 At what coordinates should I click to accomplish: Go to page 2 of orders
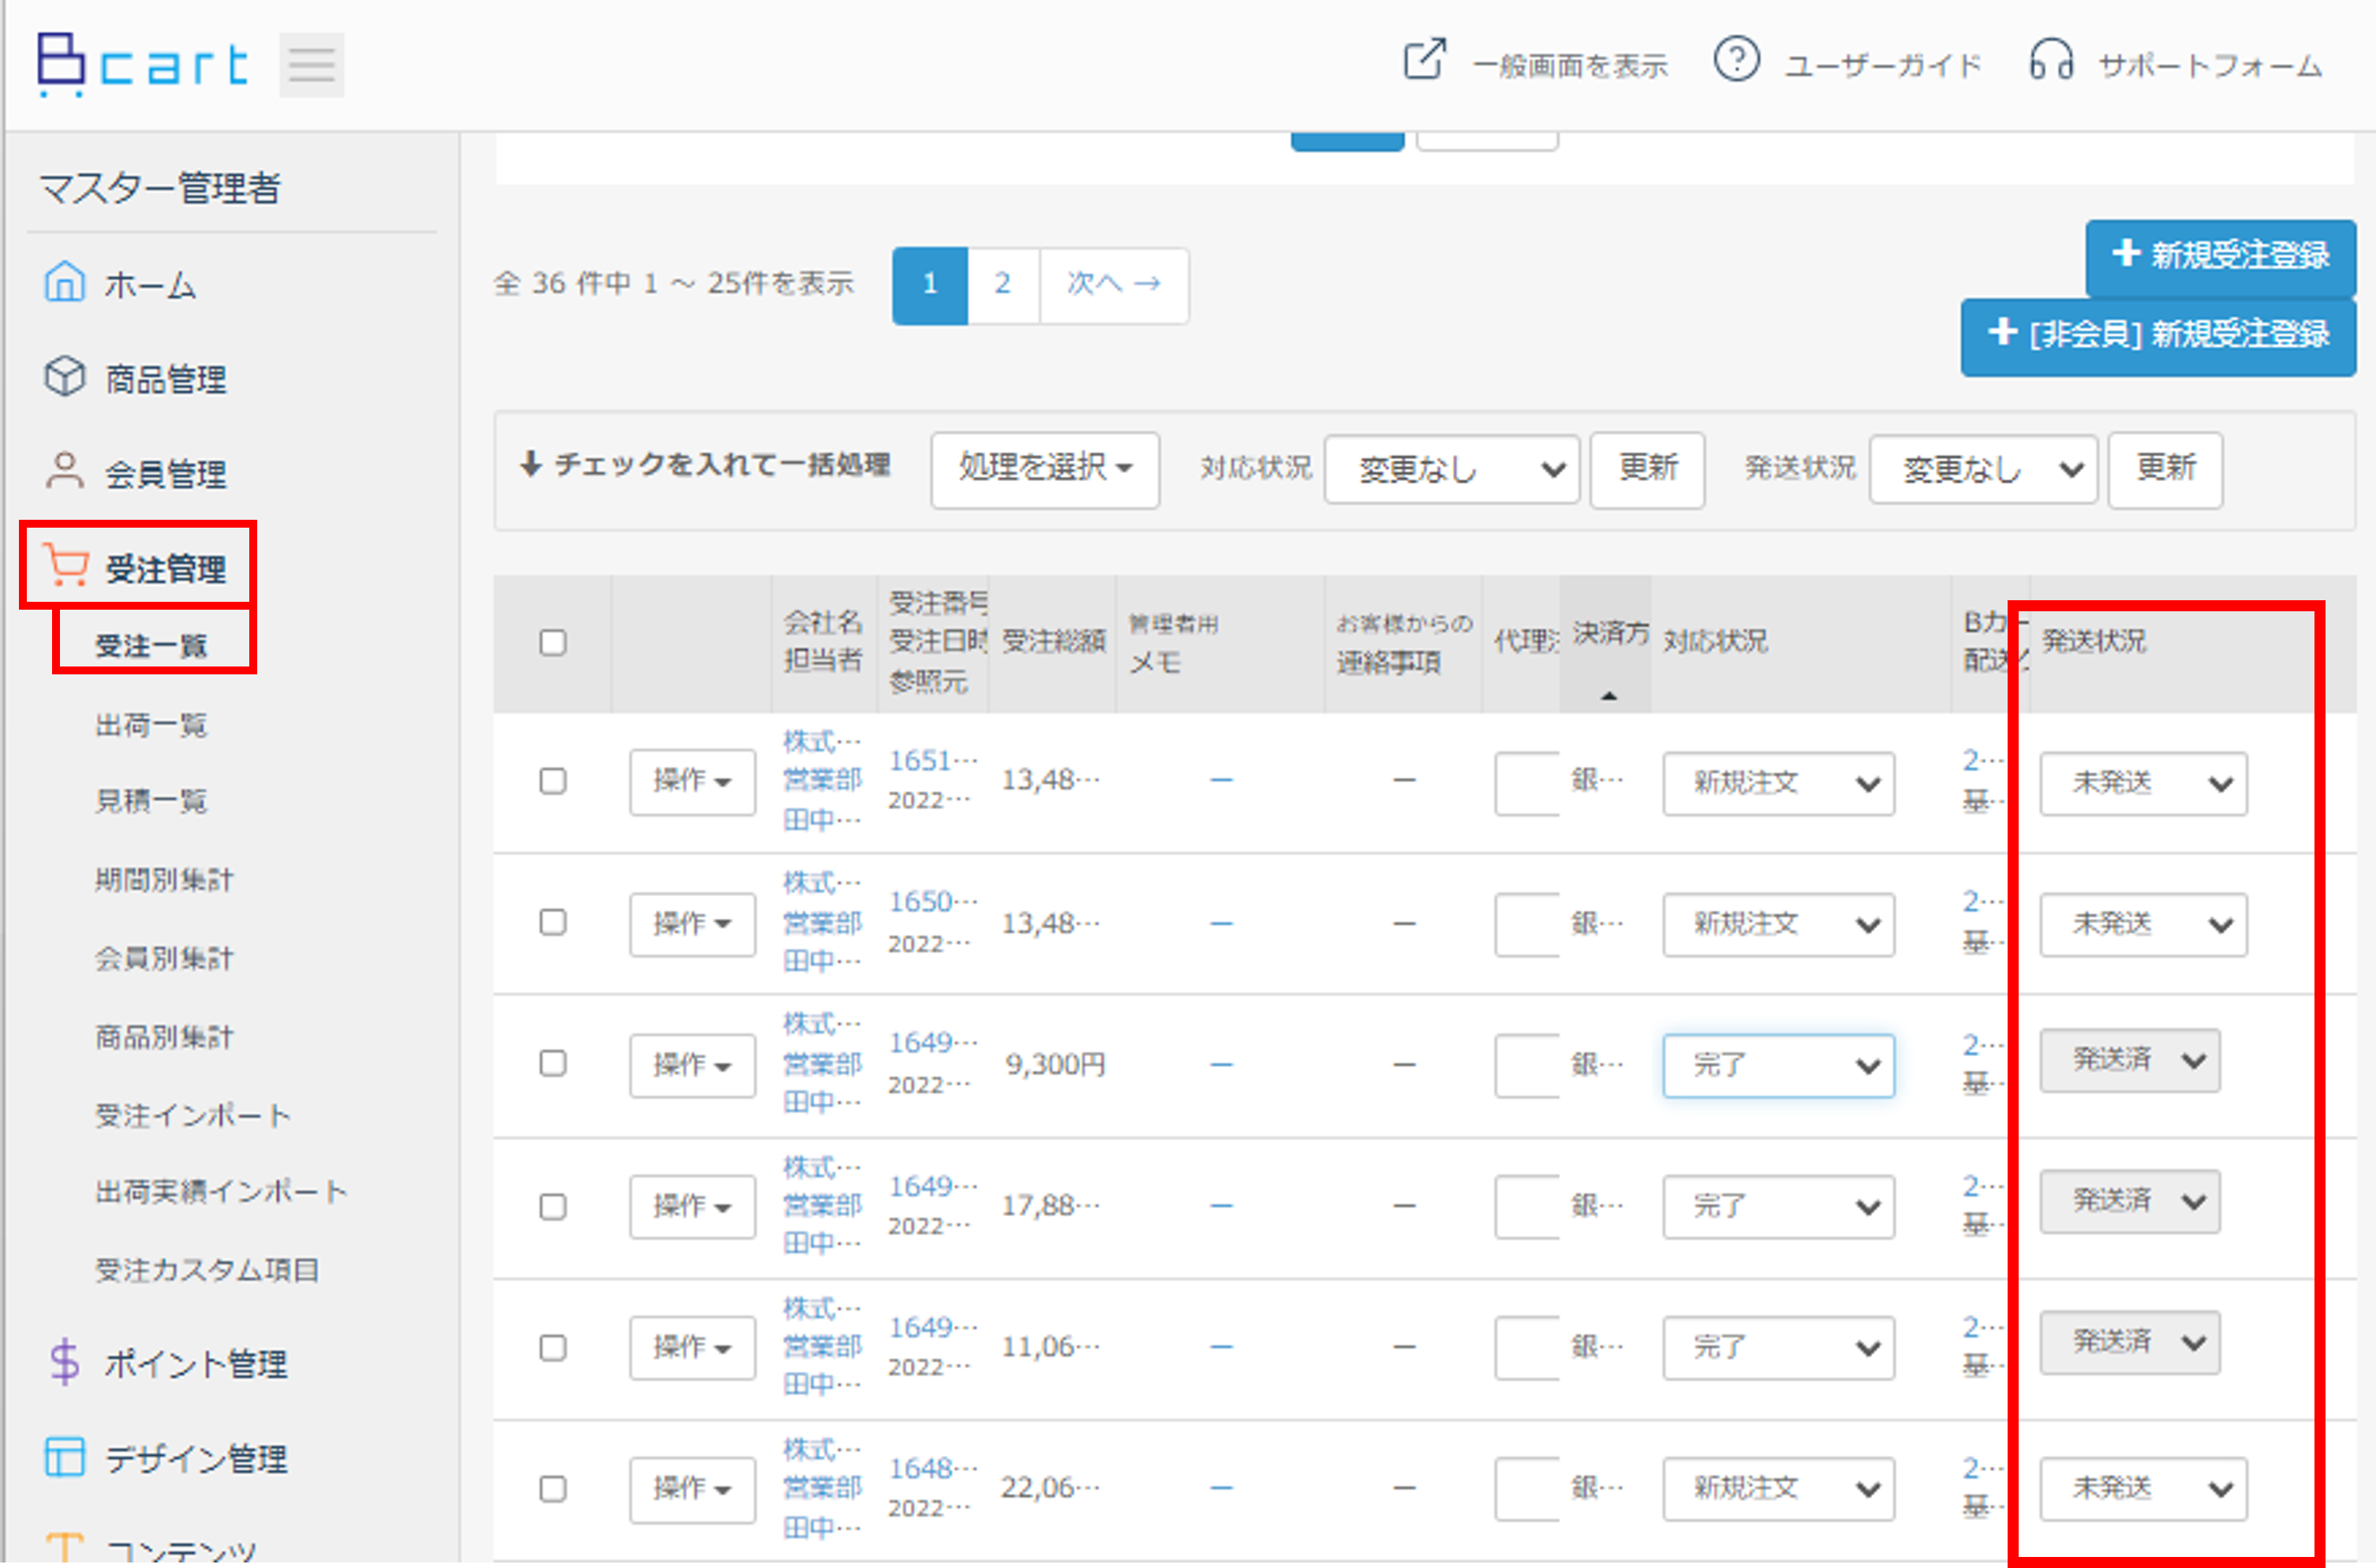[1003, 285]
